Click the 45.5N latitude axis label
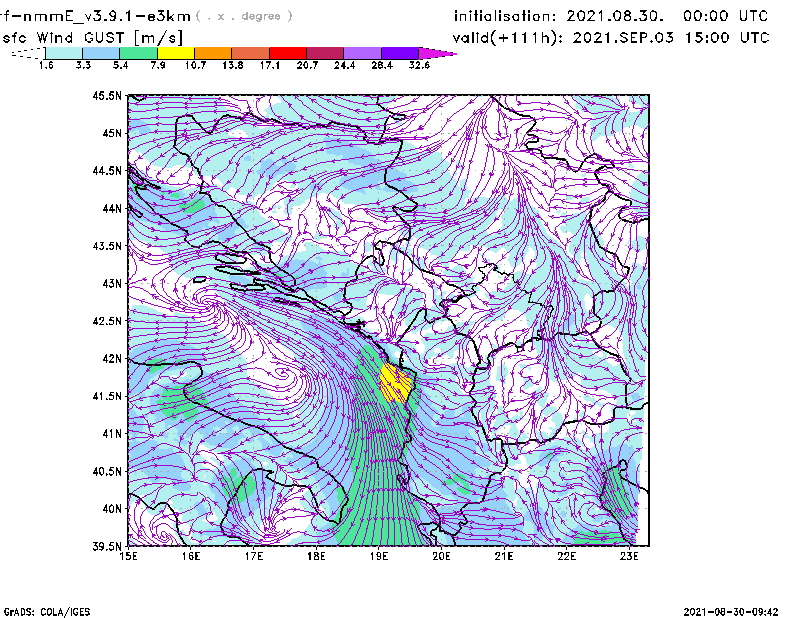Image resolution: width=800 pixels, height=618 pixels. (107, 96)
